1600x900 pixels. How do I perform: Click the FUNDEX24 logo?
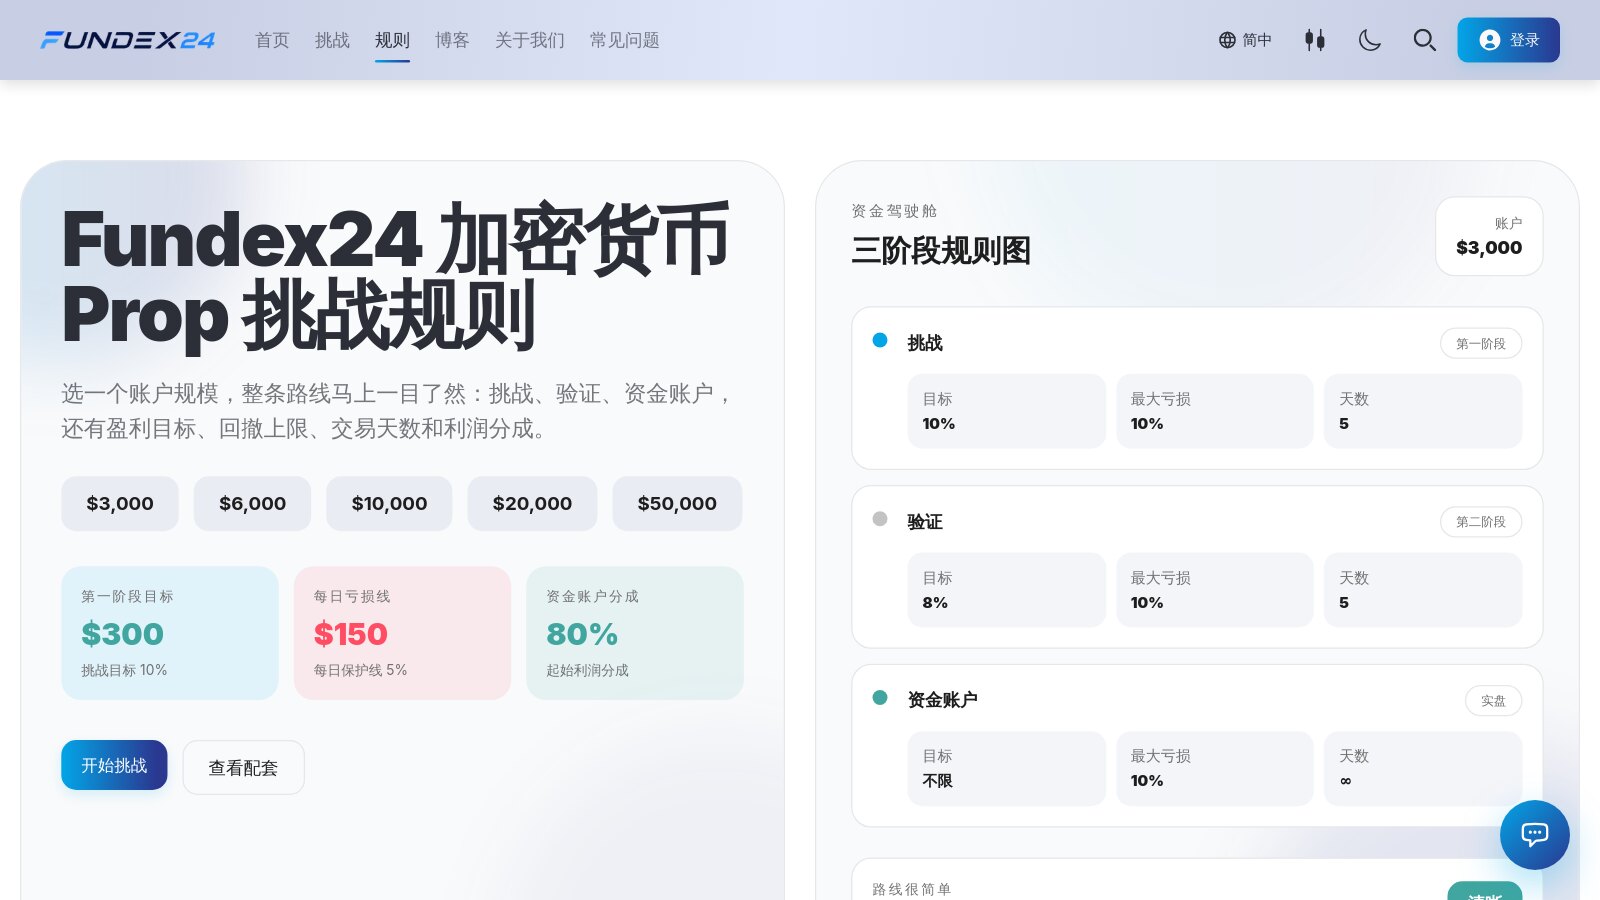tap(127, 40)
